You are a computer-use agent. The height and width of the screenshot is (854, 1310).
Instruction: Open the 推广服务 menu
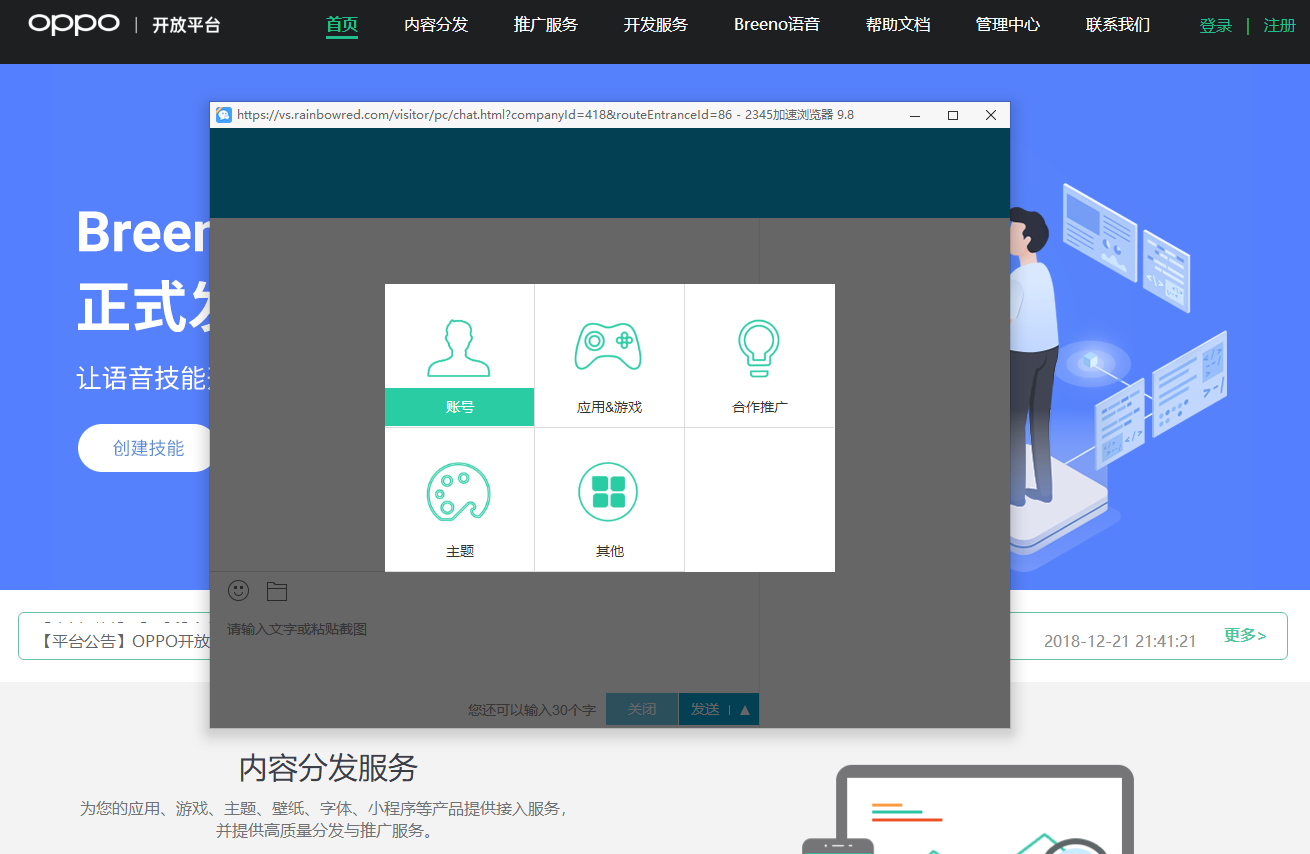point(546,25)
